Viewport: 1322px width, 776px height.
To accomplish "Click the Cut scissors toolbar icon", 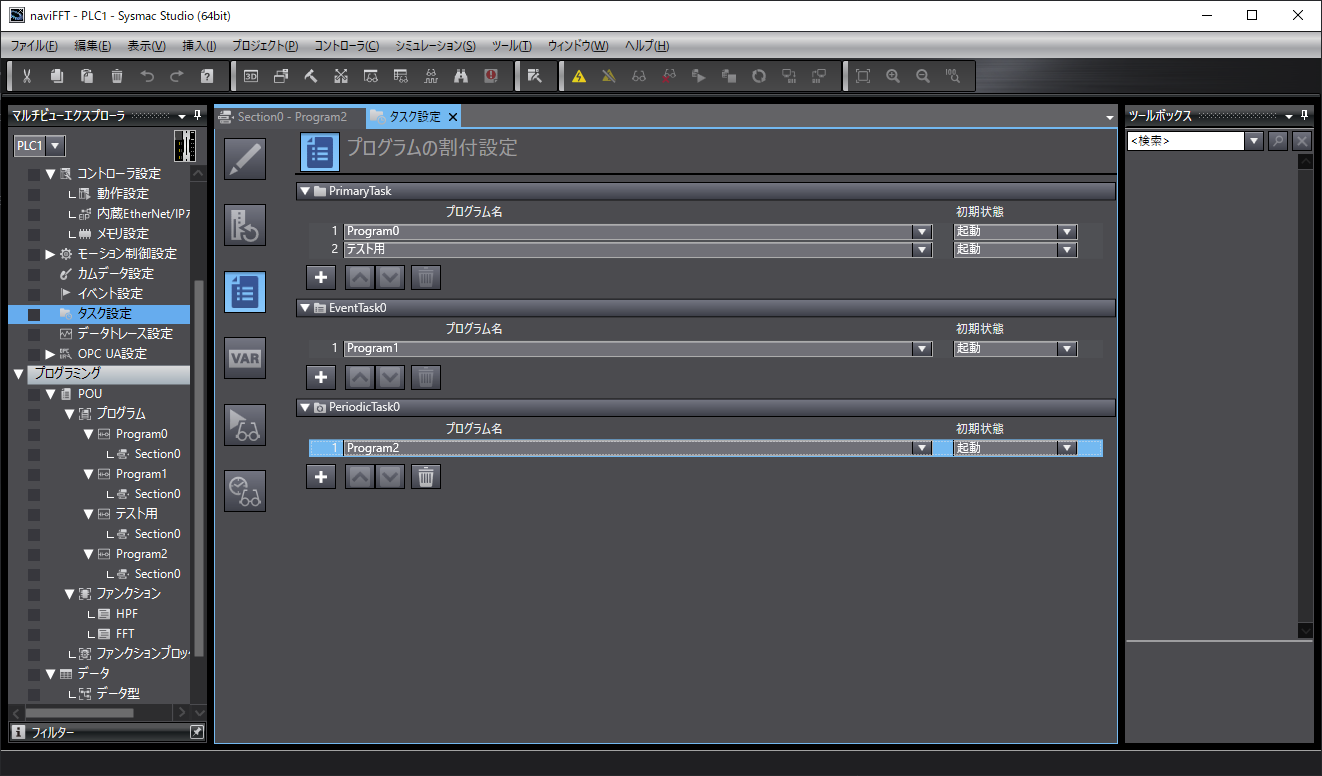I will (x=27, y=76).
